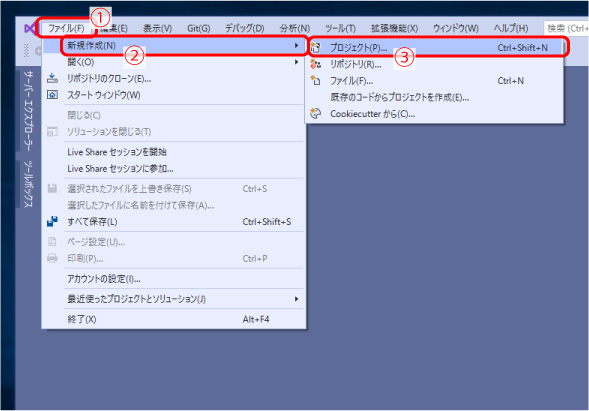This screenshot has width=589, height=411.
Task: Click the repository icon beside リポジトリ(R)
Action: 316,64
